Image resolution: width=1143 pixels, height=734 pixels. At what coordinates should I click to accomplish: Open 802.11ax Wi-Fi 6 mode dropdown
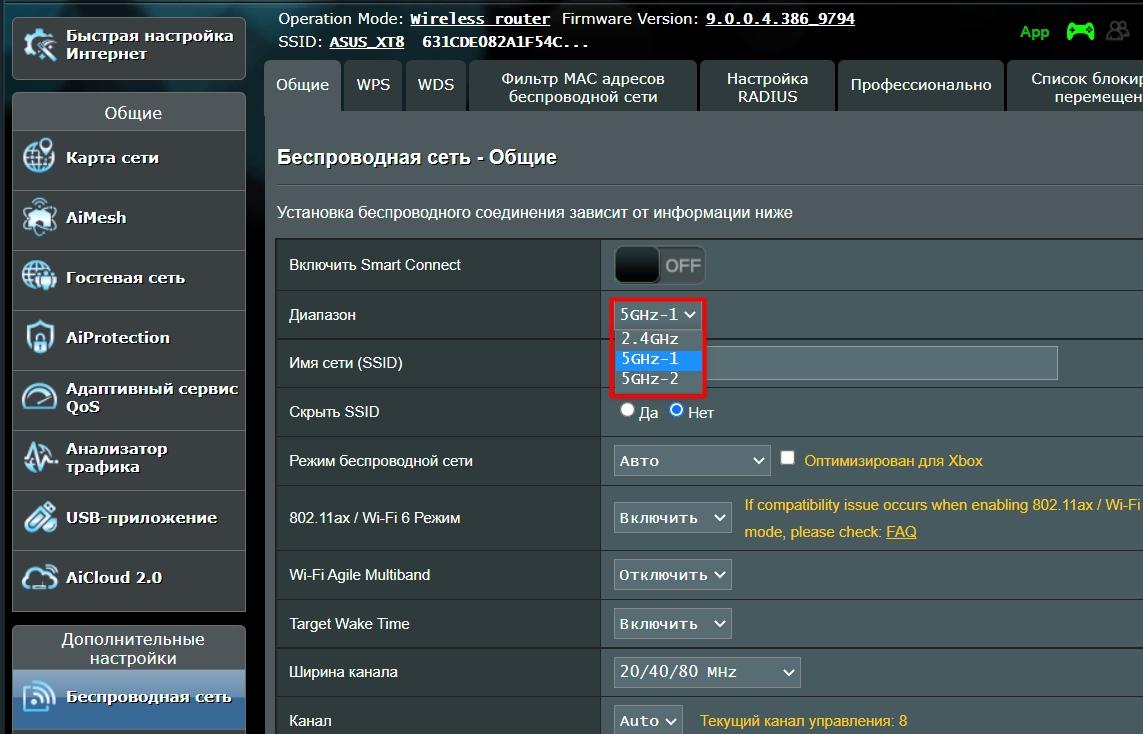tap(672, 518)
